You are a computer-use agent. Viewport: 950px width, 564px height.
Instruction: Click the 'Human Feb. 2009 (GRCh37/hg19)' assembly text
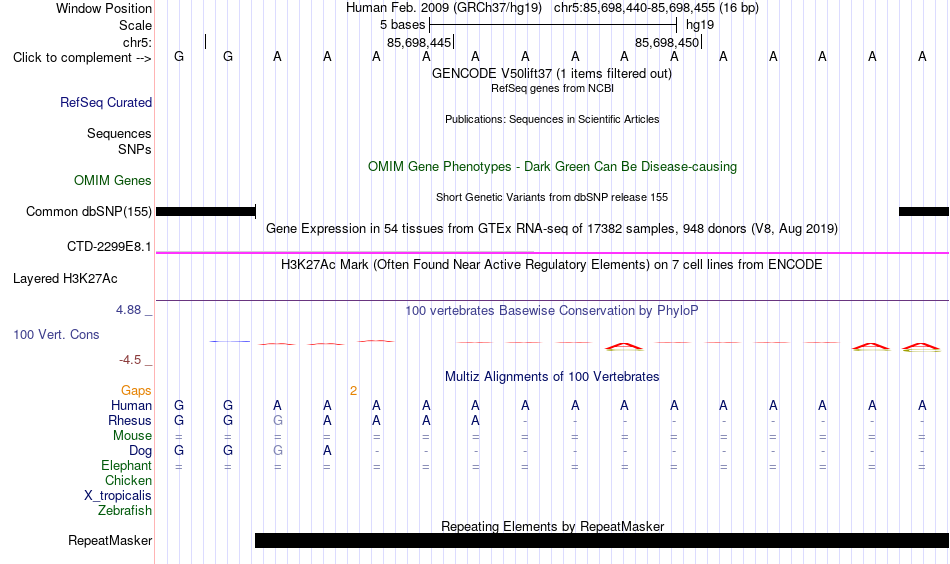tap(445, 8)
